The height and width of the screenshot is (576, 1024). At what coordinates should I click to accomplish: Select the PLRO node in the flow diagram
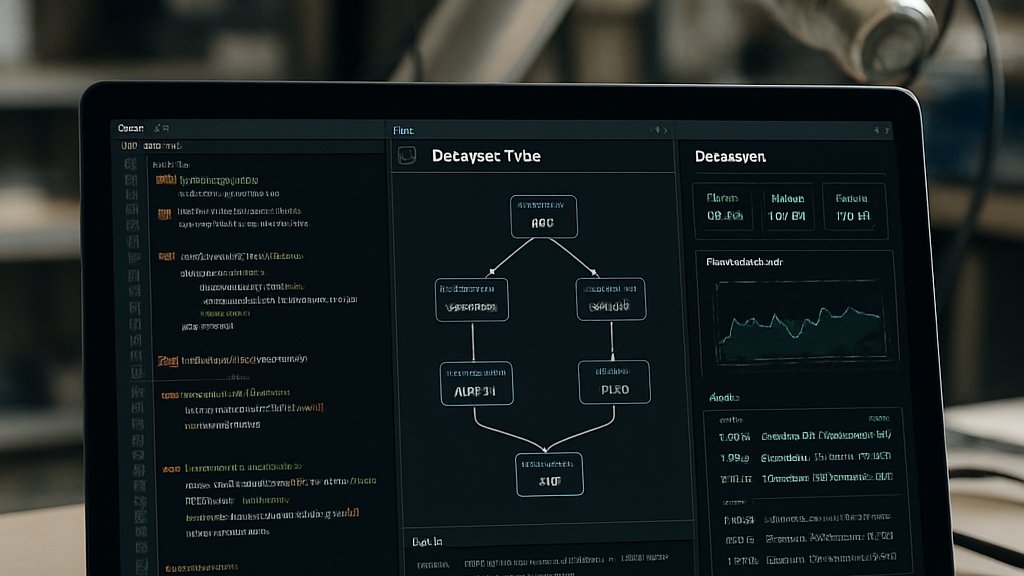coord(614,382)
